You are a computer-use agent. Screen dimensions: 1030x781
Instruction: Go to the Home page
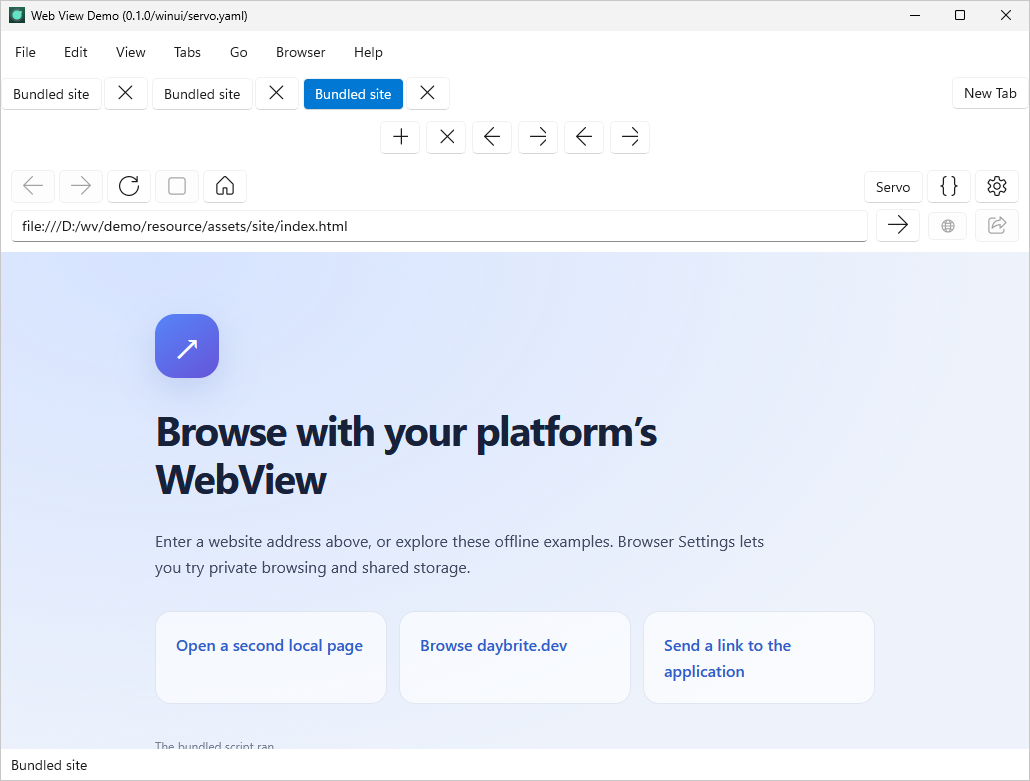pos(225,187)
